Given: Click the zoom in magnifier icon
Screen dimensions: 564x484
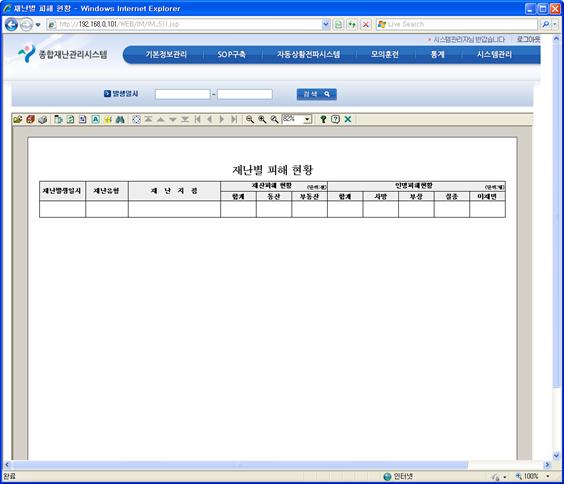Looking at the screenshot, I should 262,119.
